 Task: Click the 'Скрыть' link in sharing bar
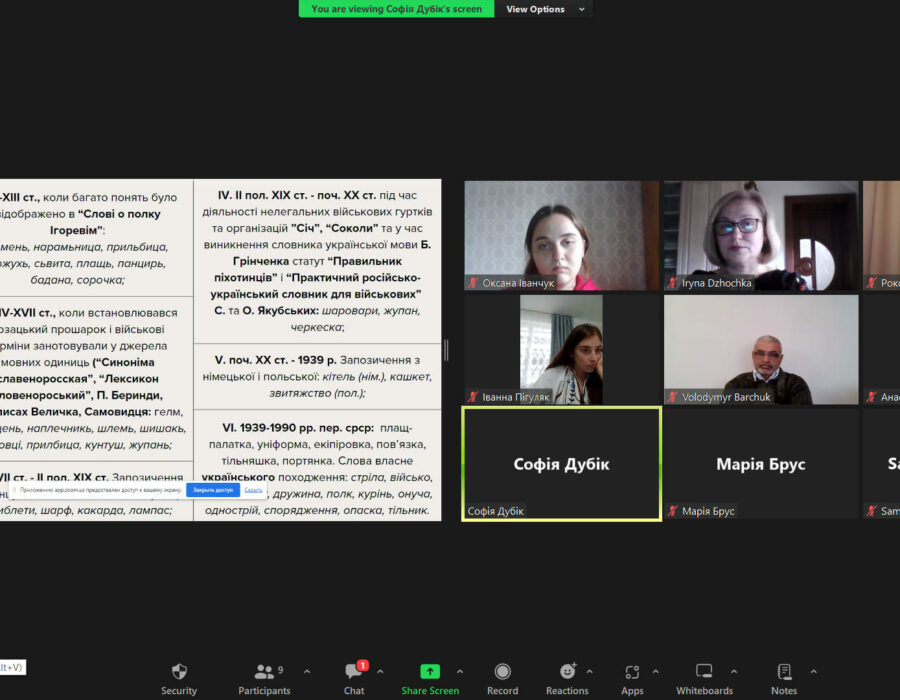click(254, 490)
